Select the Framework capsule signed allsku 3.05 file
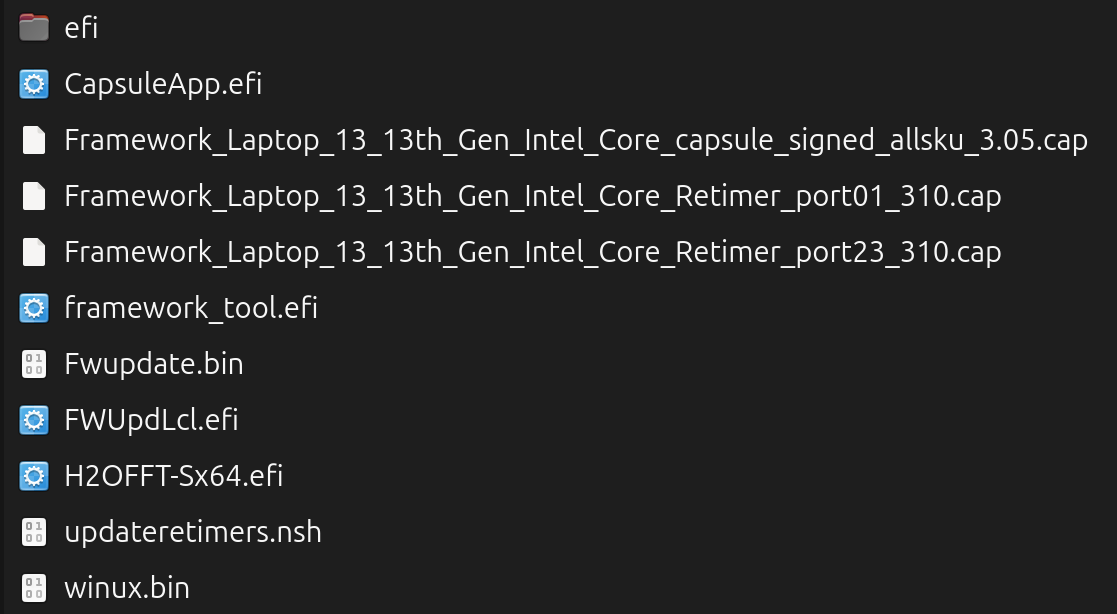Viewport: 1117px width, 614px height. pyautogui.click(x=575, y=140)
